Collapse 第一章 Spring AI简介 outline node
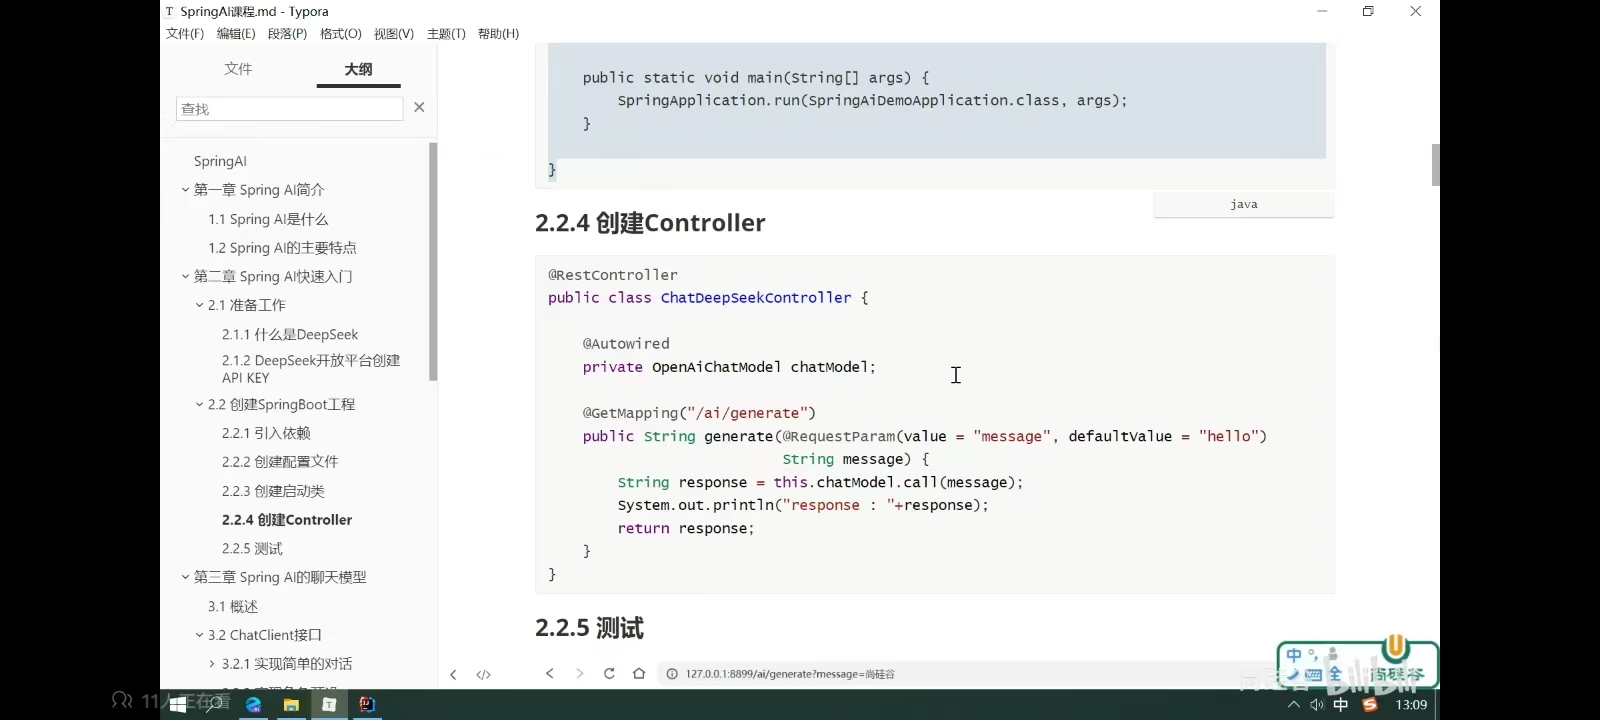 (x=185, y=190)
